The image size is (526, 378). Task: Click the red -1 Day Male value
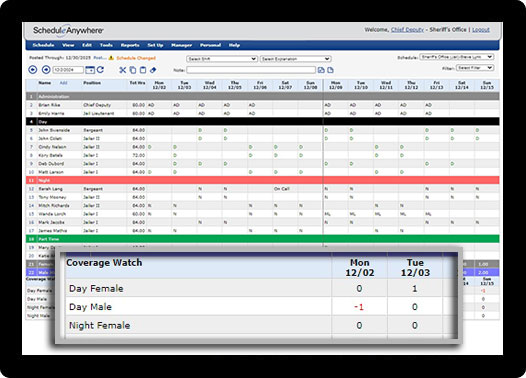(359, 307)
